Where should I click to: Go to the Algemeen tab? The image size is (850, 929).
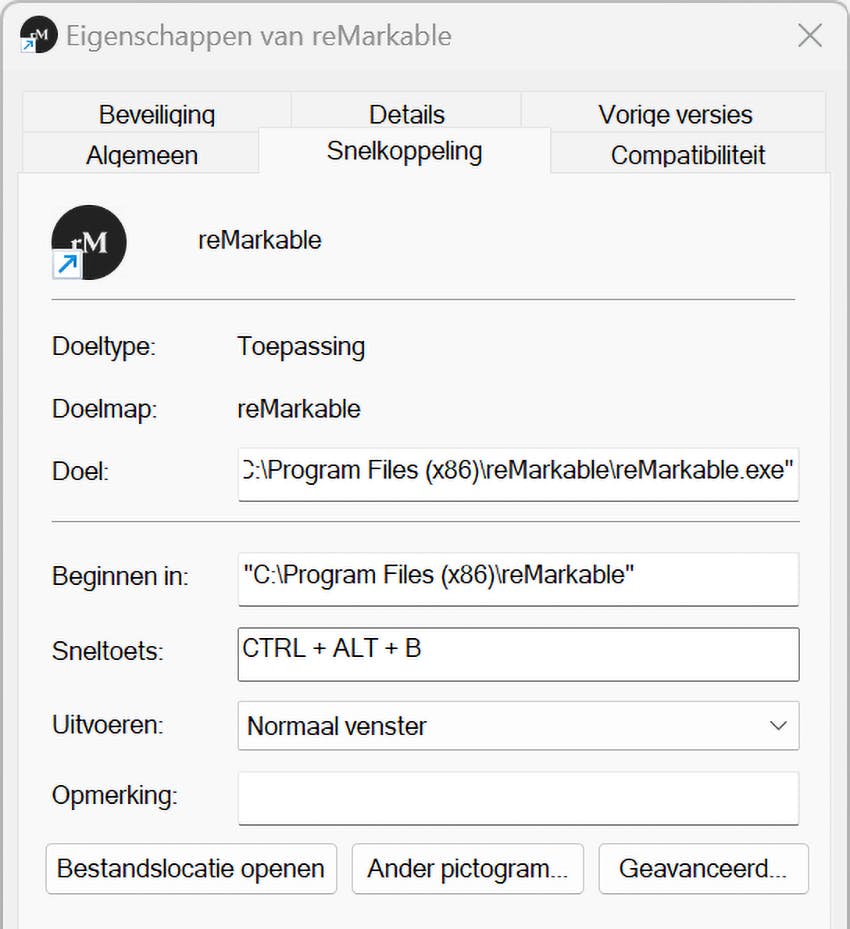tap(142, 155)
